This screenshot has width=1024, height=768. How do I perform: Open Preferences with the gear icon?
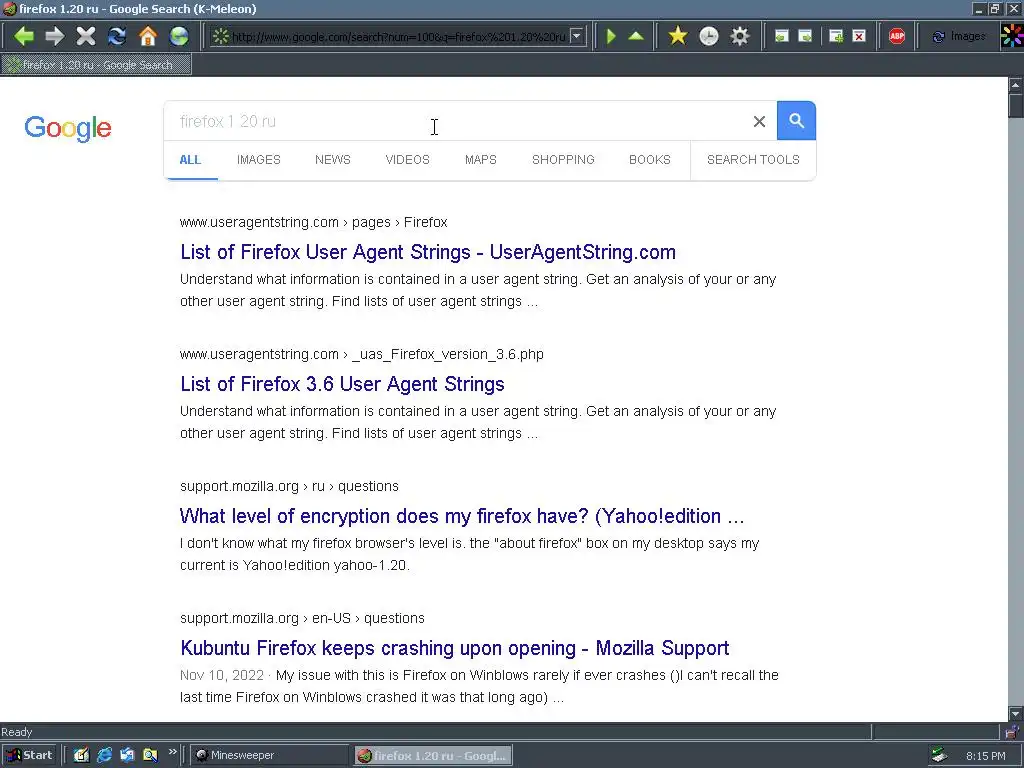tap(740, 36)
